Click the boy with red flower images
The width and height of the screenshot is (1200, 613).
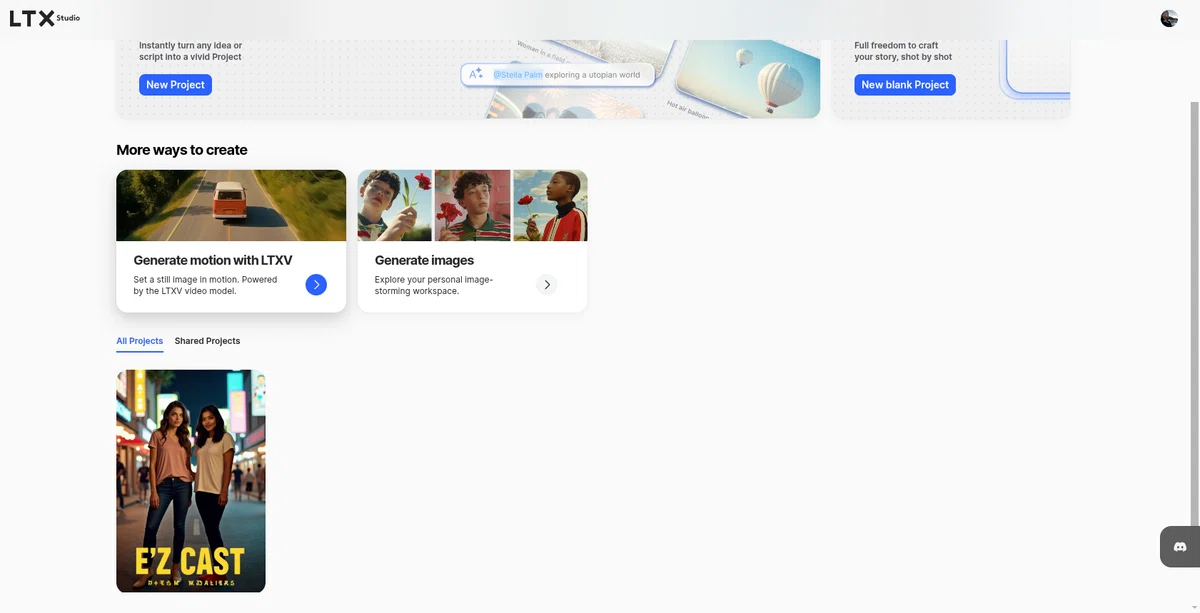472,205
